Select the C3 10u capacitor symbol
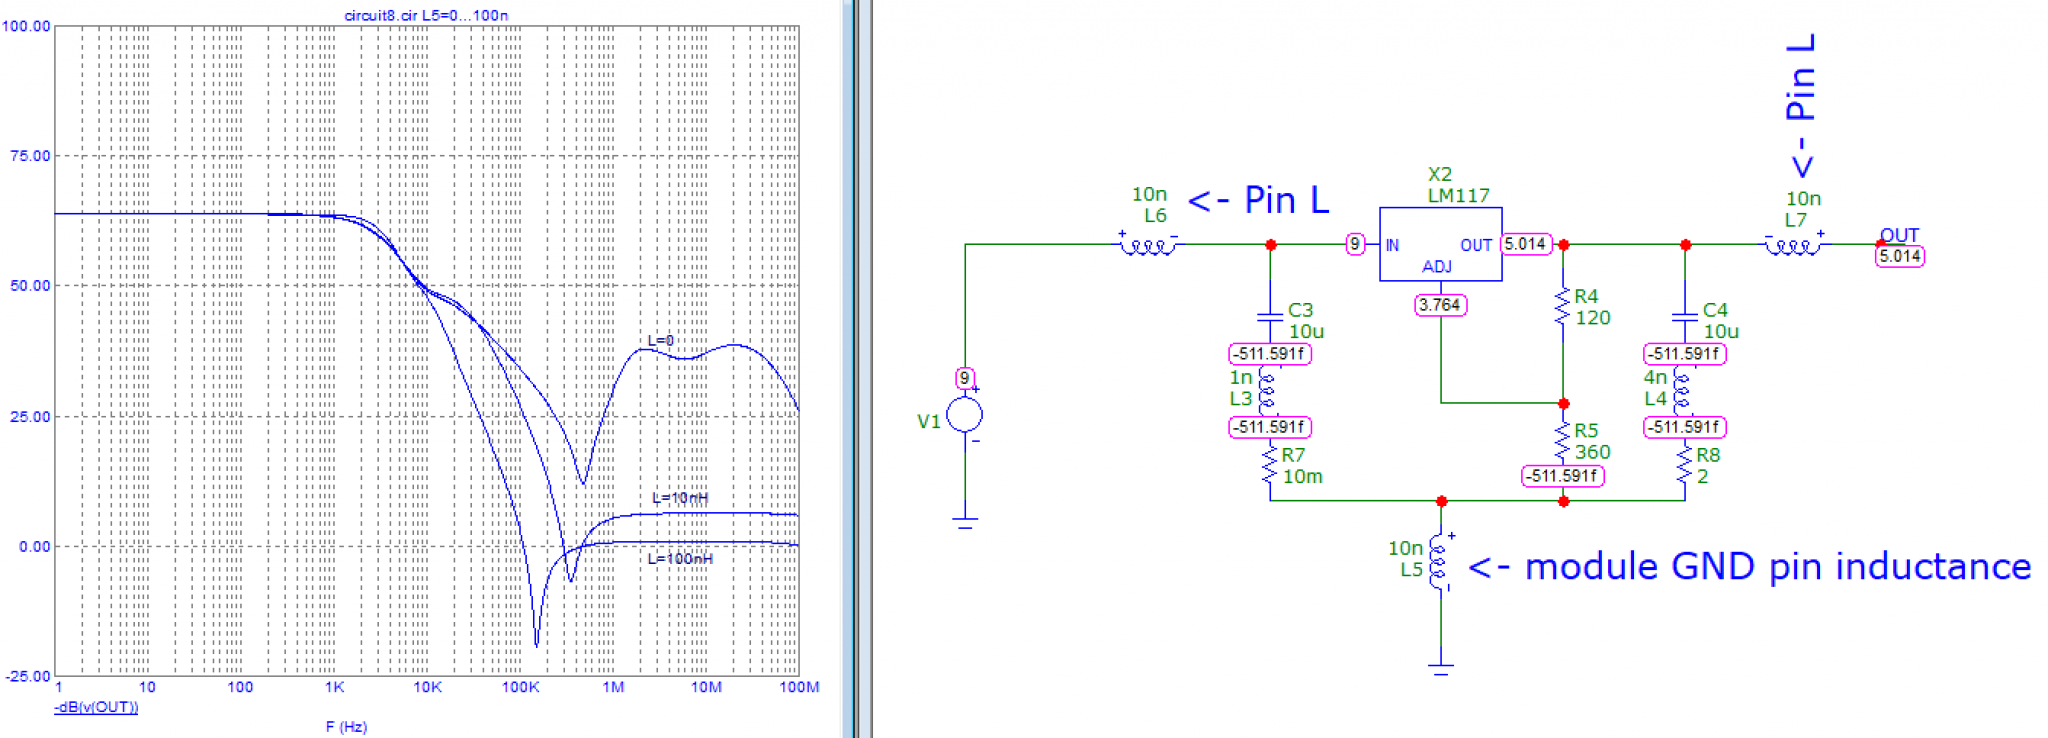 point(1270,317)
